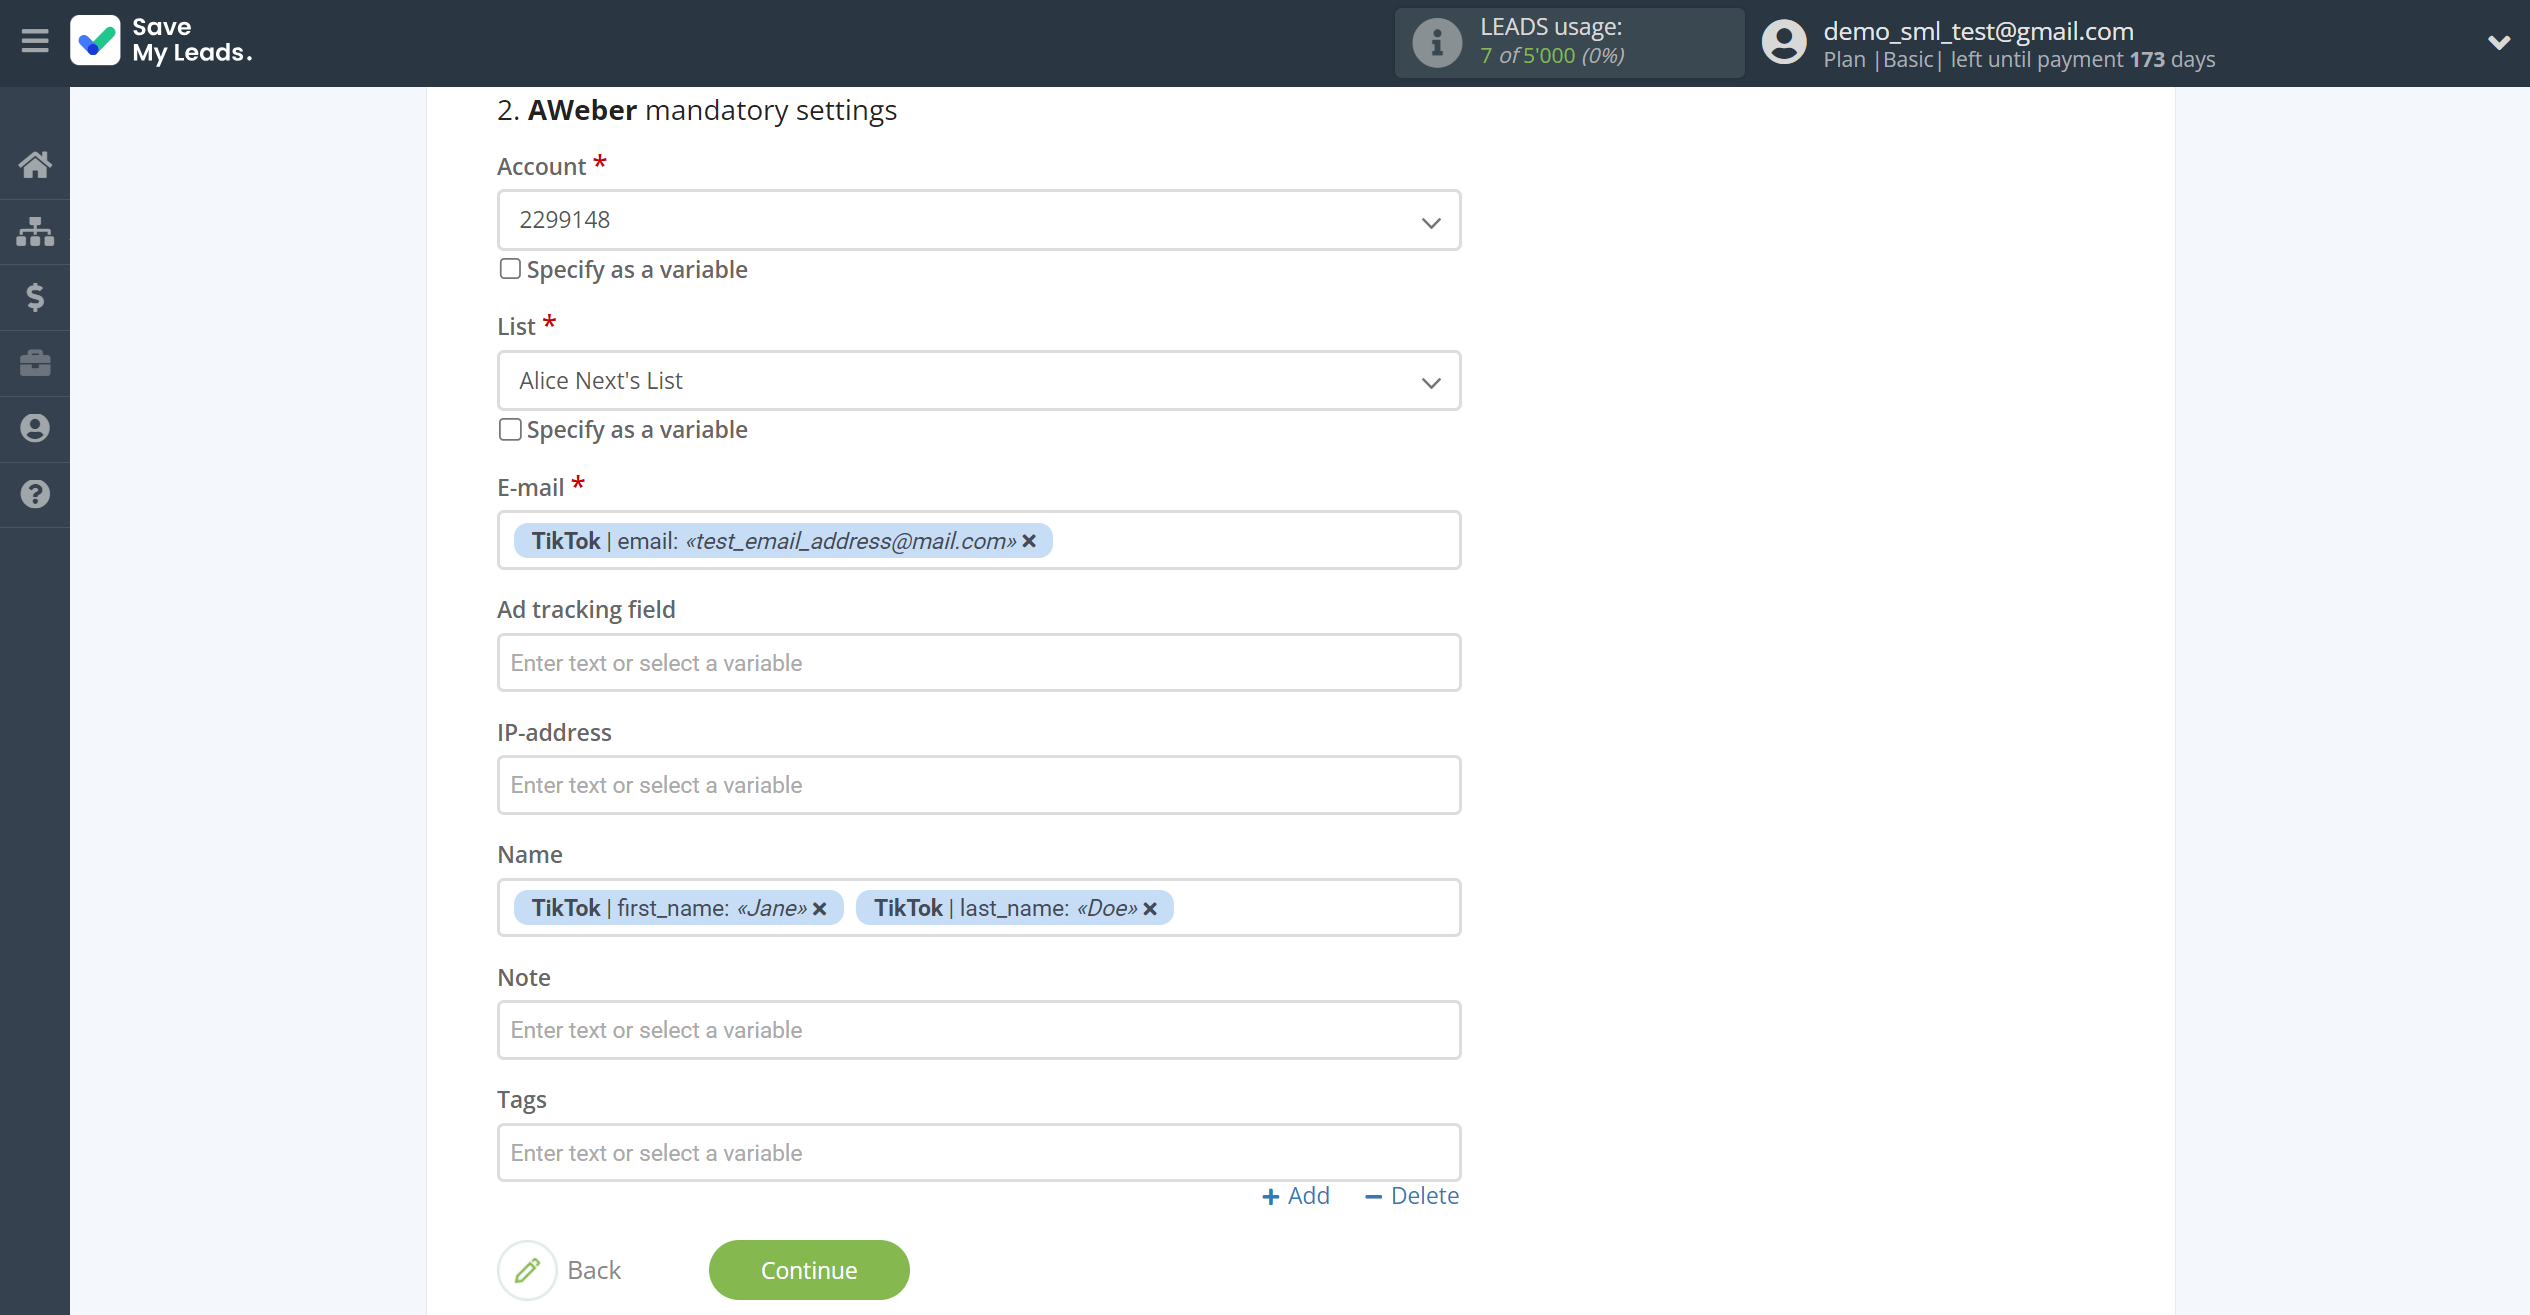
Task: Remove the TikTok first_name variable tag
Action: 820,908
